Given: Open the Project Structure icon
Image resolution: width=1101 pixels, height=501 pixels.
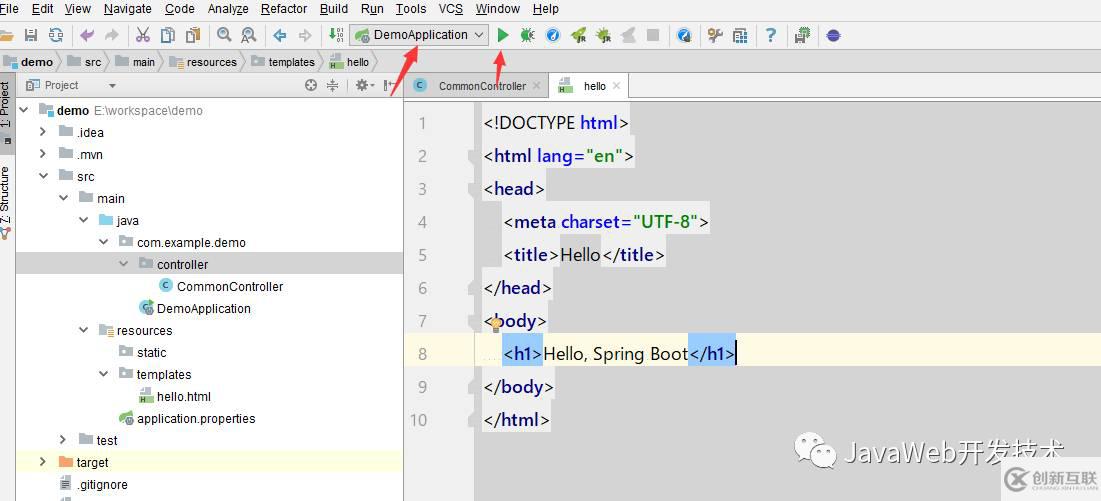Looking at the screenshot, I should click(740, 35).
